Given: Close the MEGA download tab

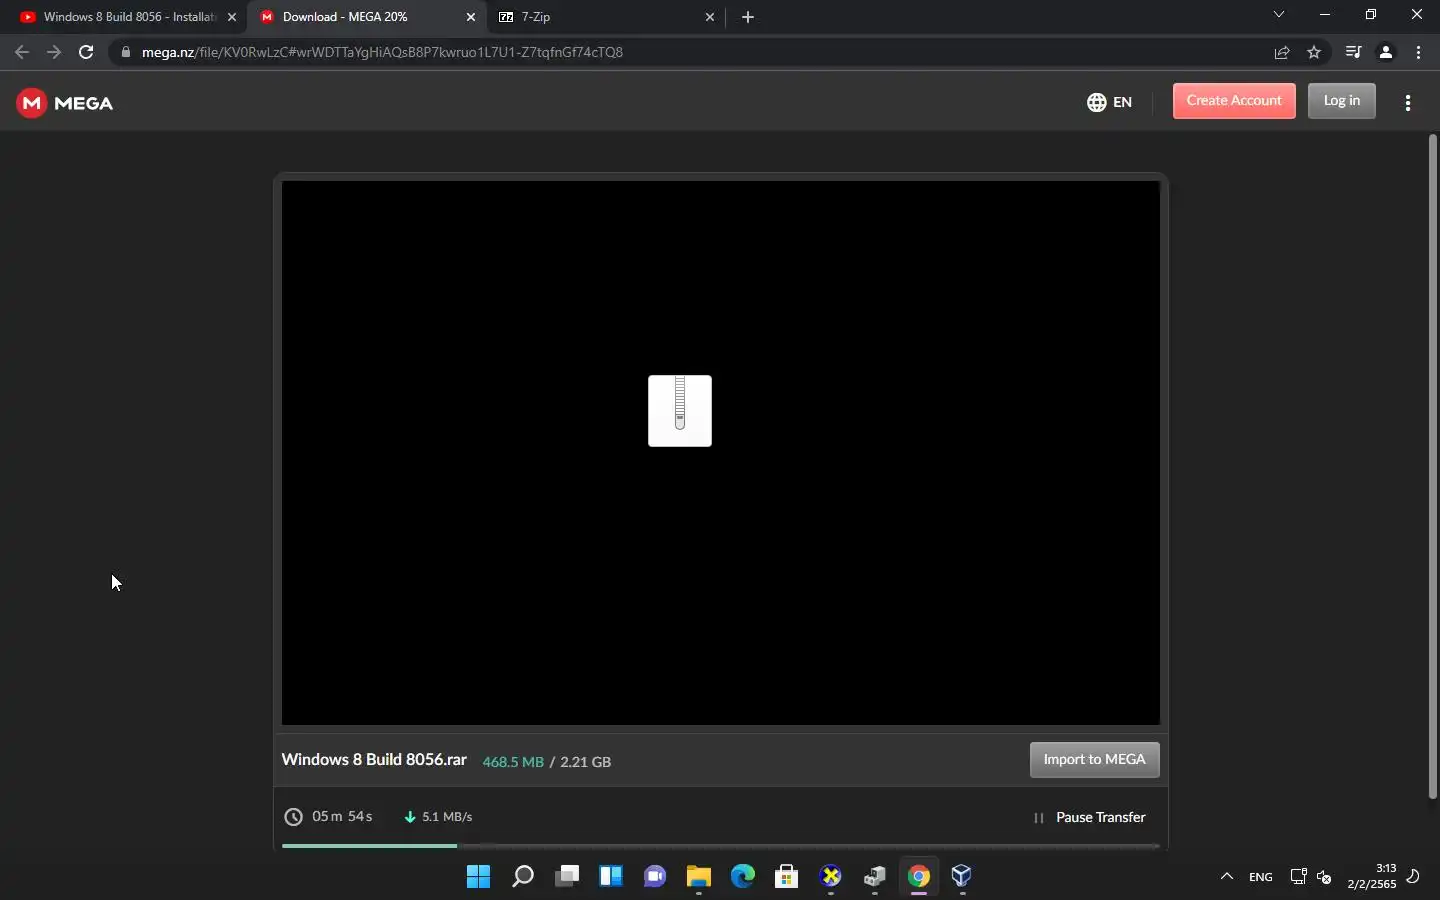Looking at the screenshot, I should pyautogui.click(x=471, y=17).
